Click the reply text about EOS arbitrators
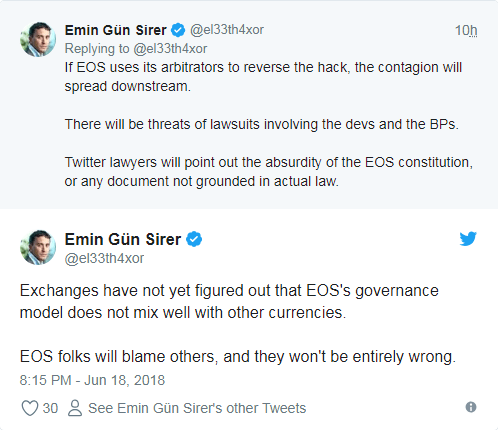The width and height of the screenshot is (498, 430). click(263, 77)
